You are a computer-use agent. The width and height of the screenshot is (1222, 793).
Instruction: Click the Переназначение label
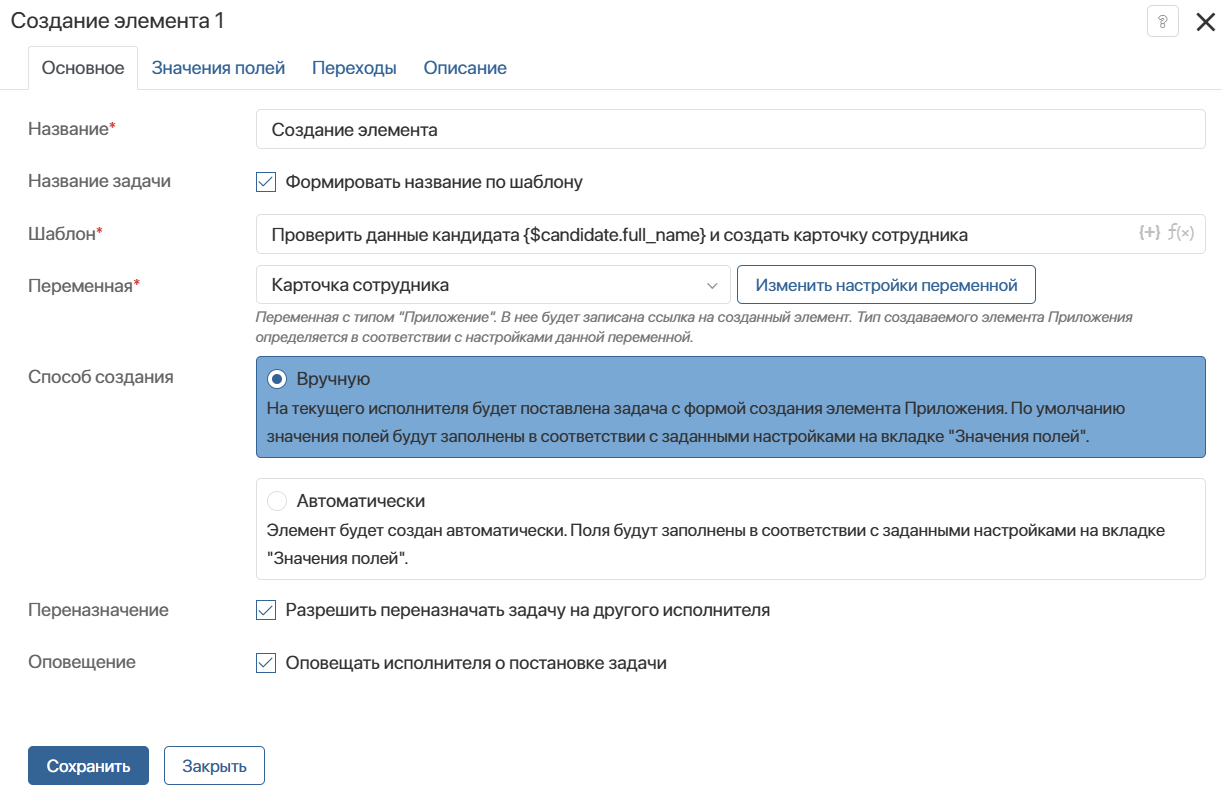98,610
